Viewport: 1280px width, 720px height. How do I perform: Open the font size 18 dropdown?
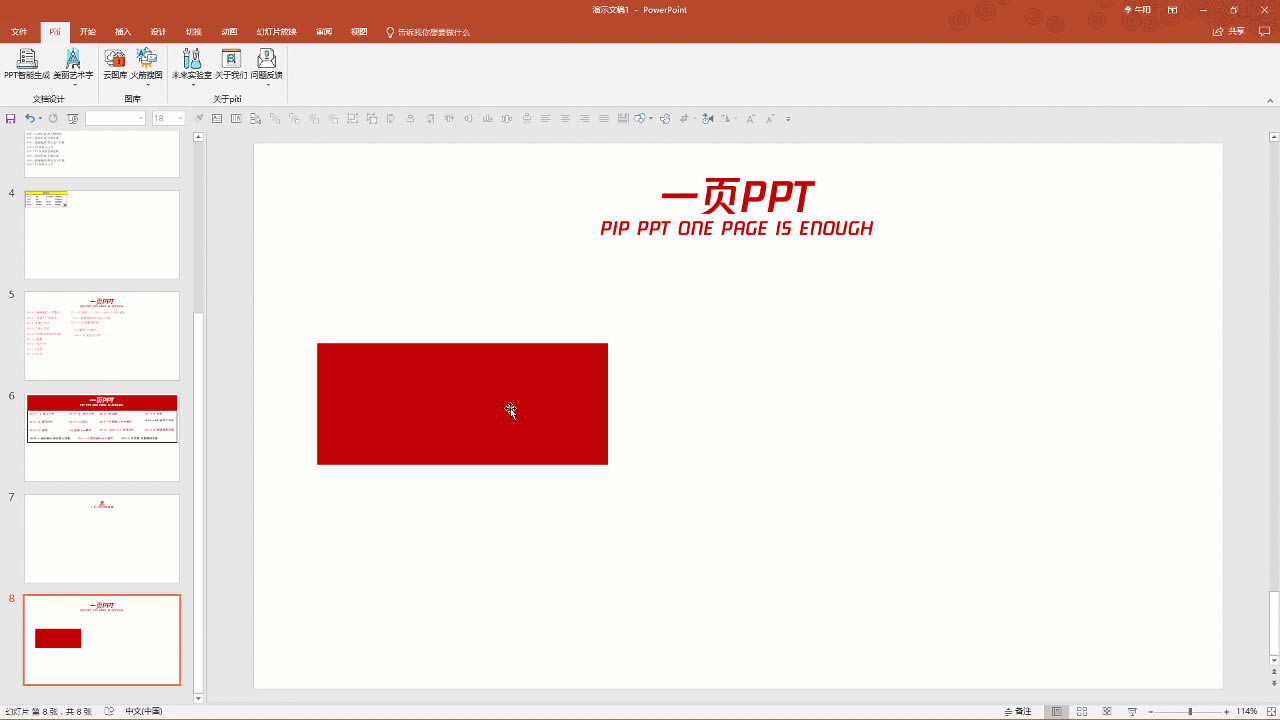(x=168, y=118)
